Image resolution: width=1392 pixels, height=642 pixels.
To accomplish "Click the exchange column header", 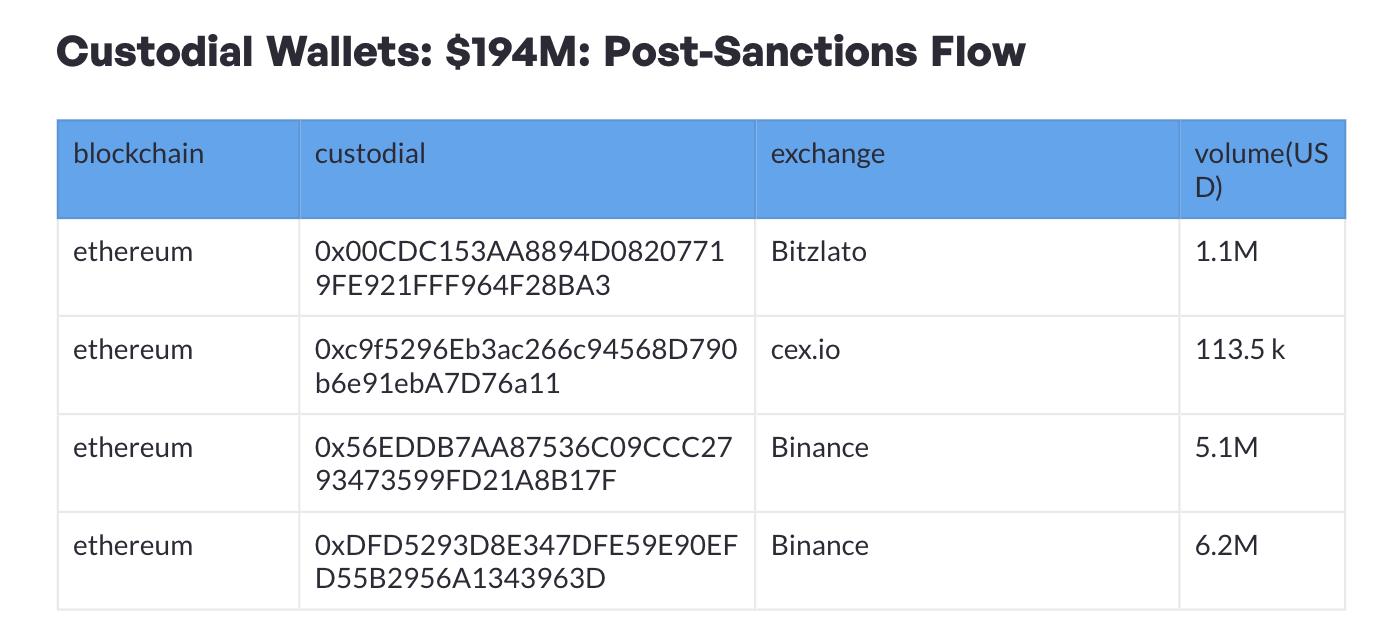I will (827, 154).
